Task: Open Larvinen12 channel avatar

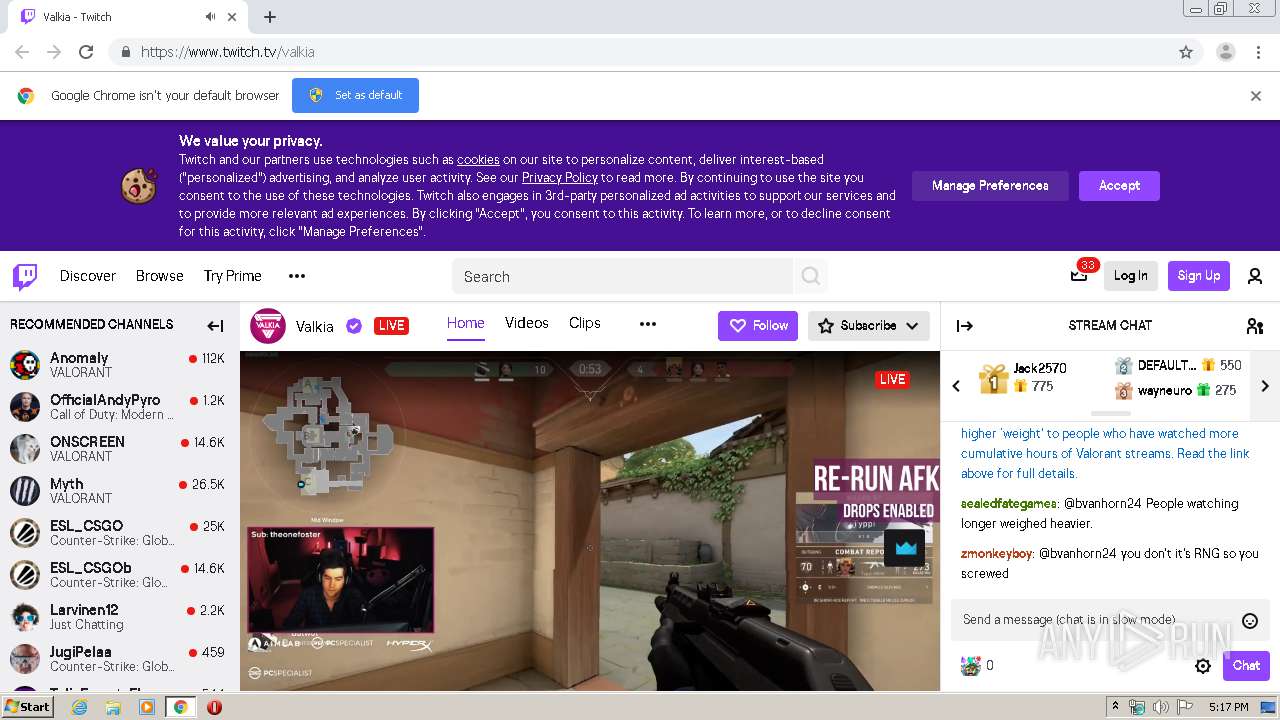Action: coord(25,617)
